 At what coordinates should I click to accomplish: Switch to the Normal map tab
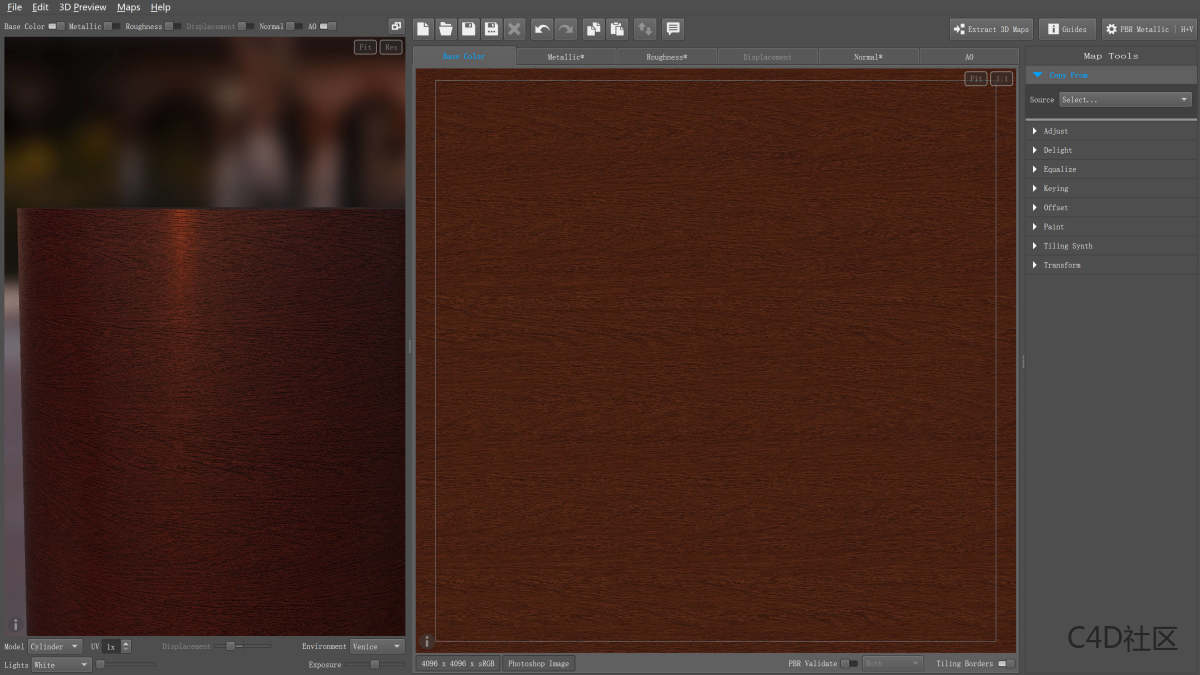pos(868,57)
